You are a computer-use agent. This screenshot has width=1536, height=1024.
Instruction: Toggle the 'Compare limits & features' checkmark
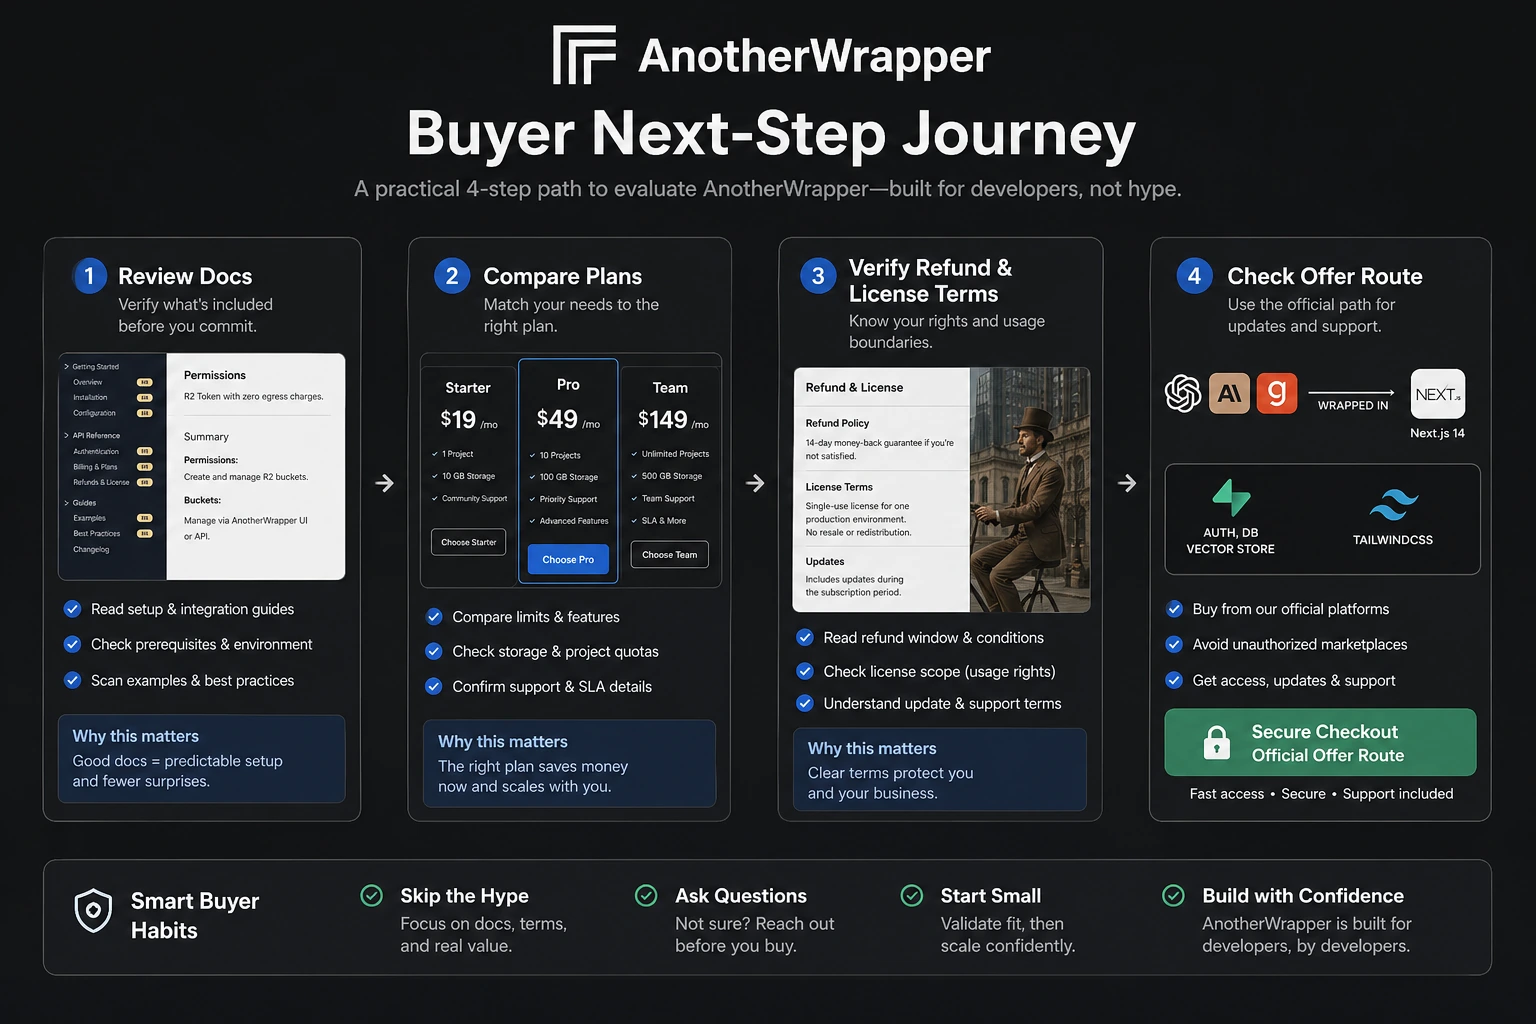pyautogui.click(x=434, y=617)
